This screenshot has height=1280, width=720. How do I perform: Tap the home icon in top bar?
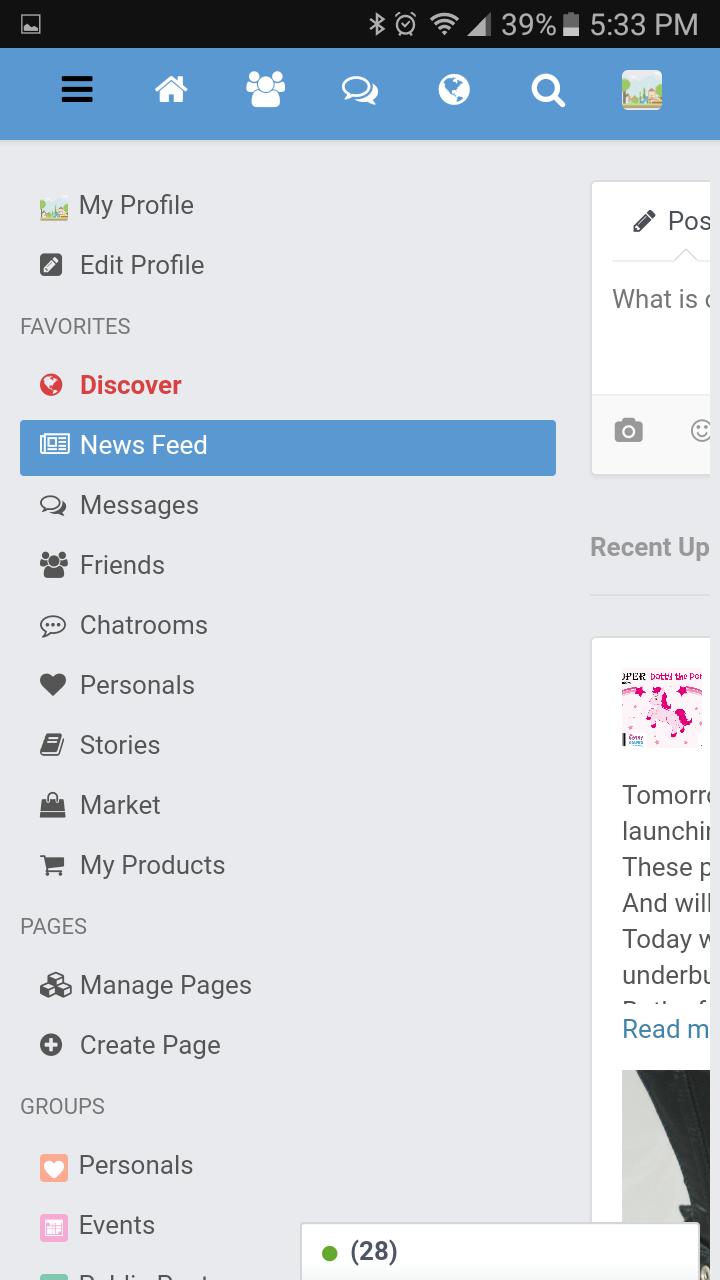171,90
